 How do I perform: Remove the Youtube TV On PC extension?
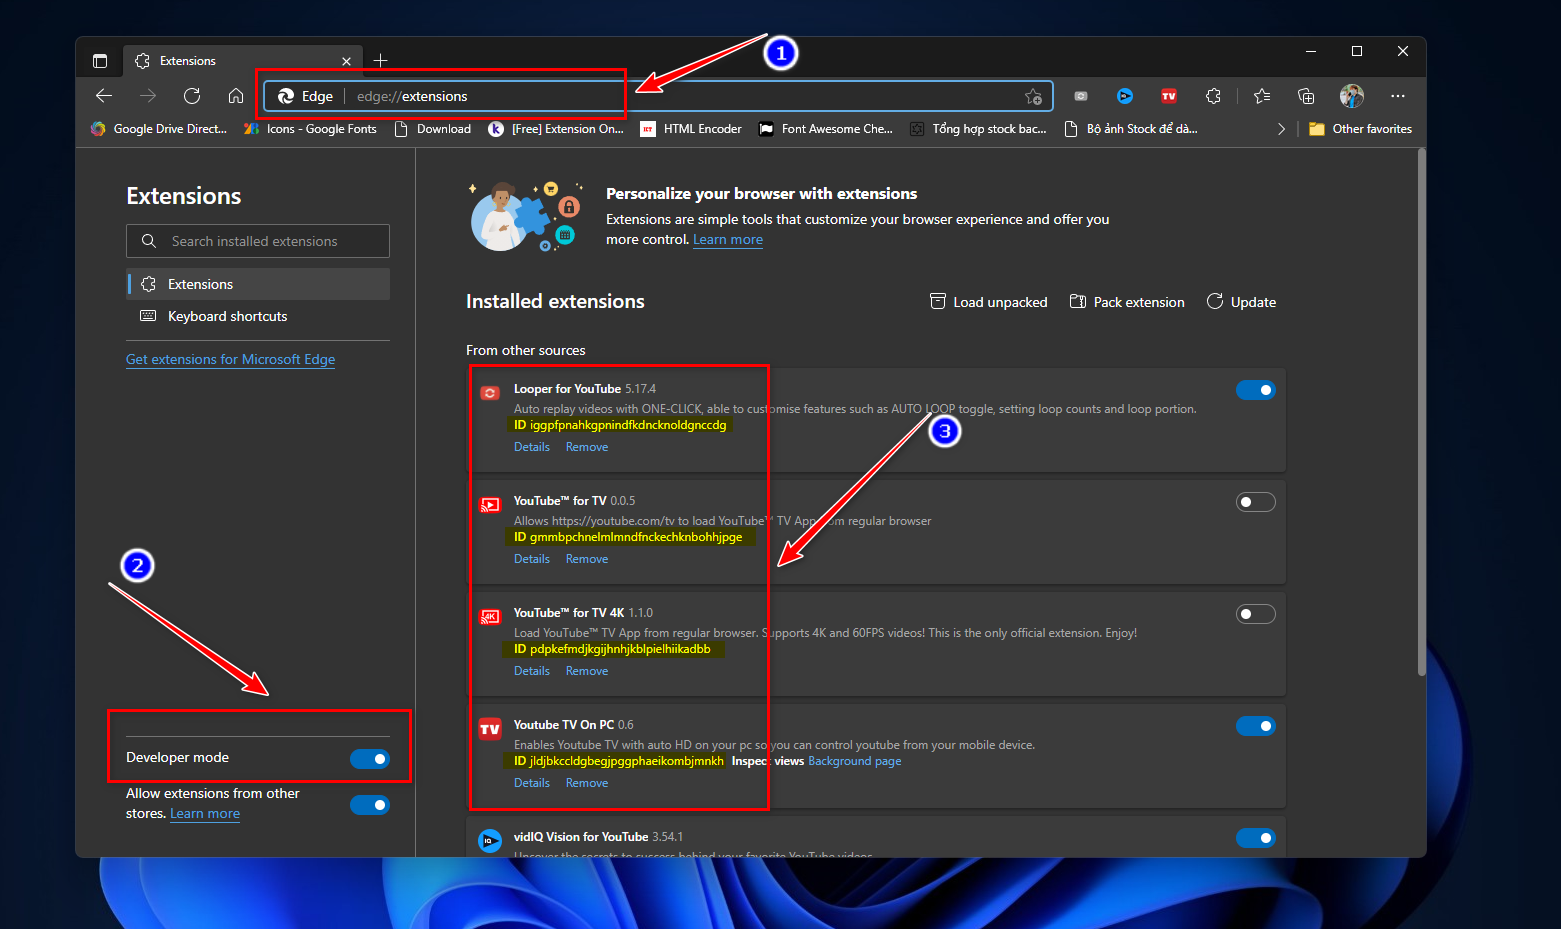(587, 783)
